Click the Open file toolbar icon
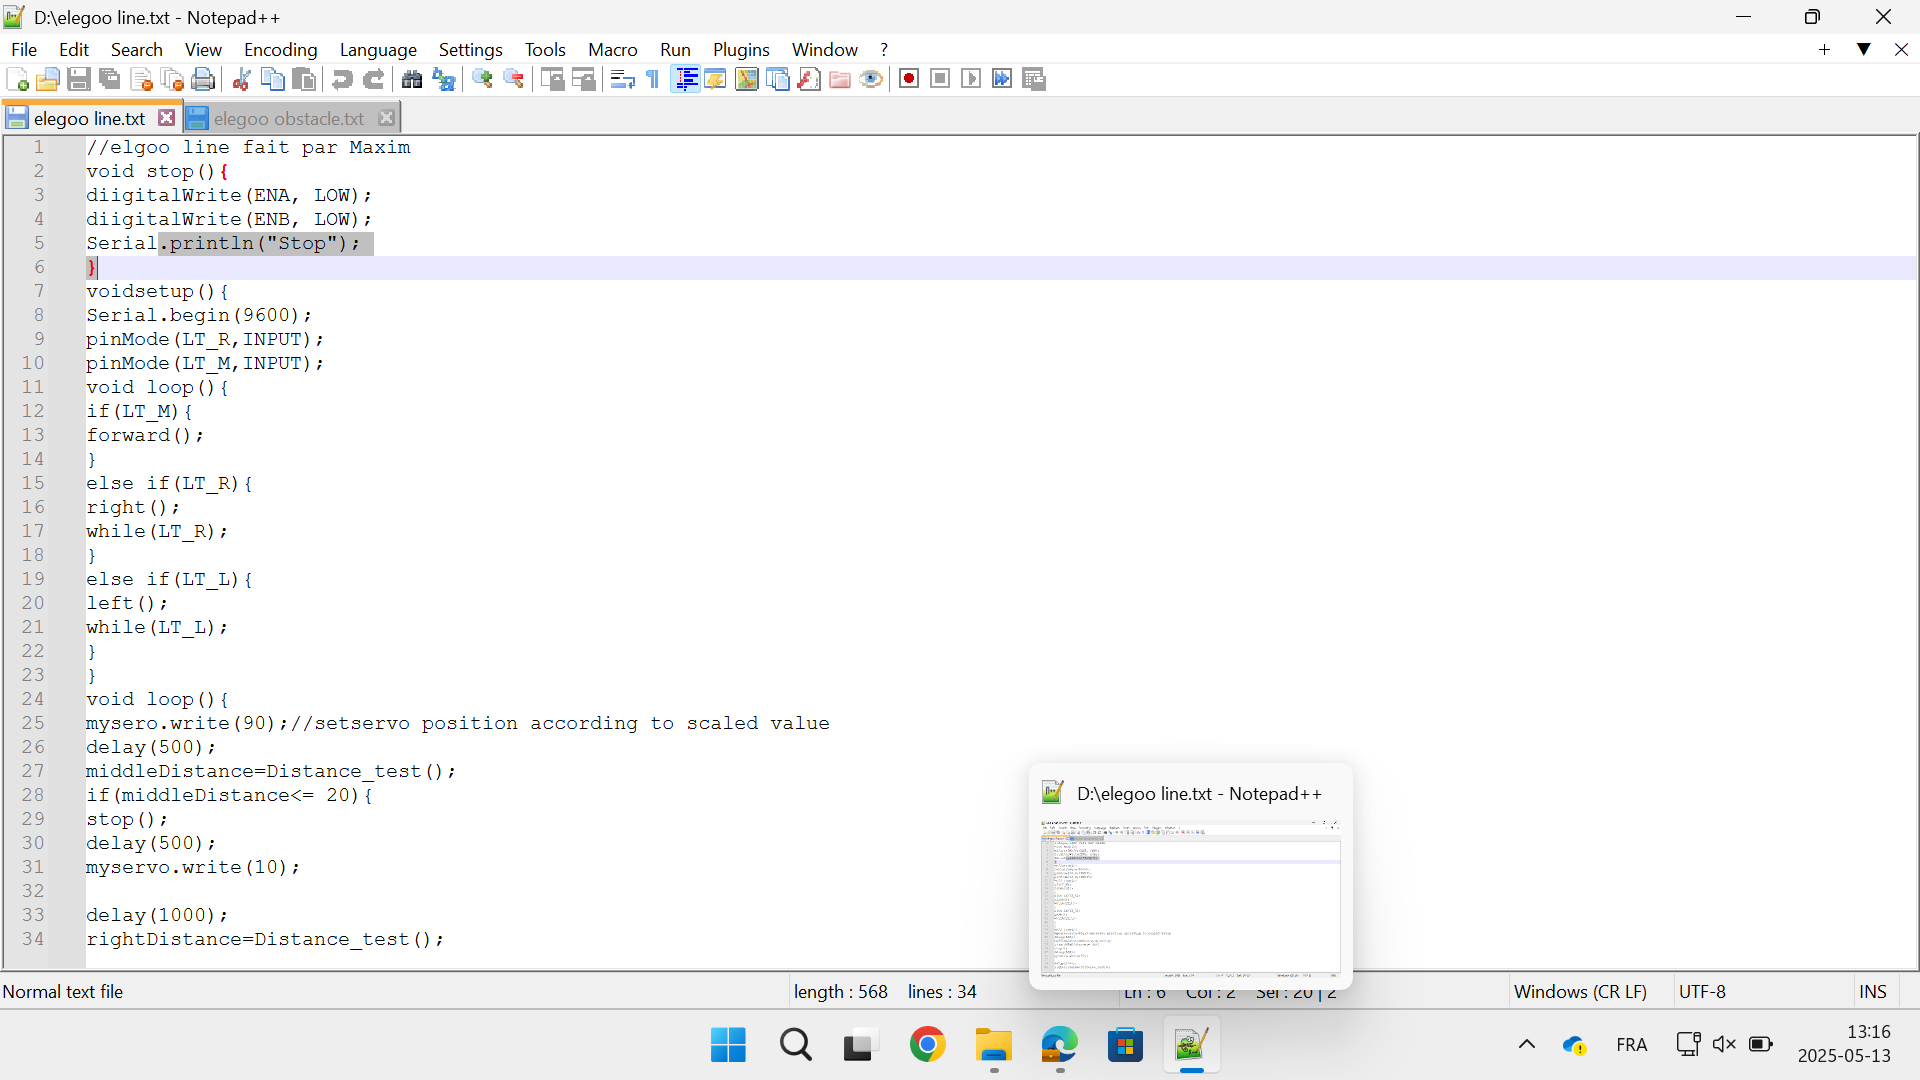This screenshot has width=1920, height=1080. 48,79
